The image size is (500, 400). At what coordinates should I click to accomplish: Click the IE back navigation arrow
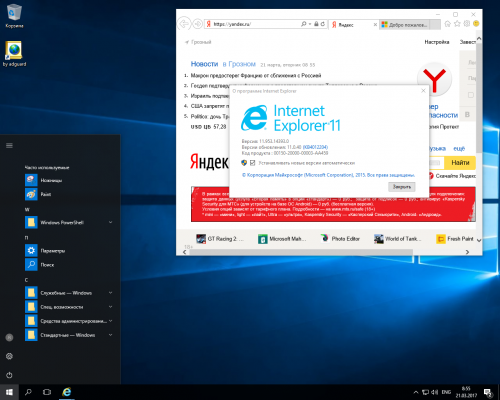[184, 24]
